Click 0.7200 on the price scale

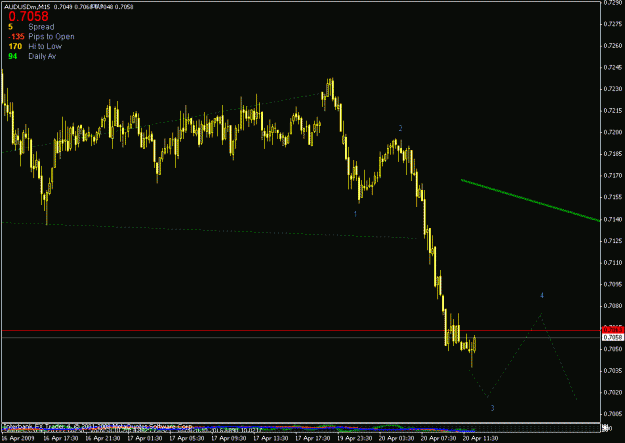tap(613, 132)
